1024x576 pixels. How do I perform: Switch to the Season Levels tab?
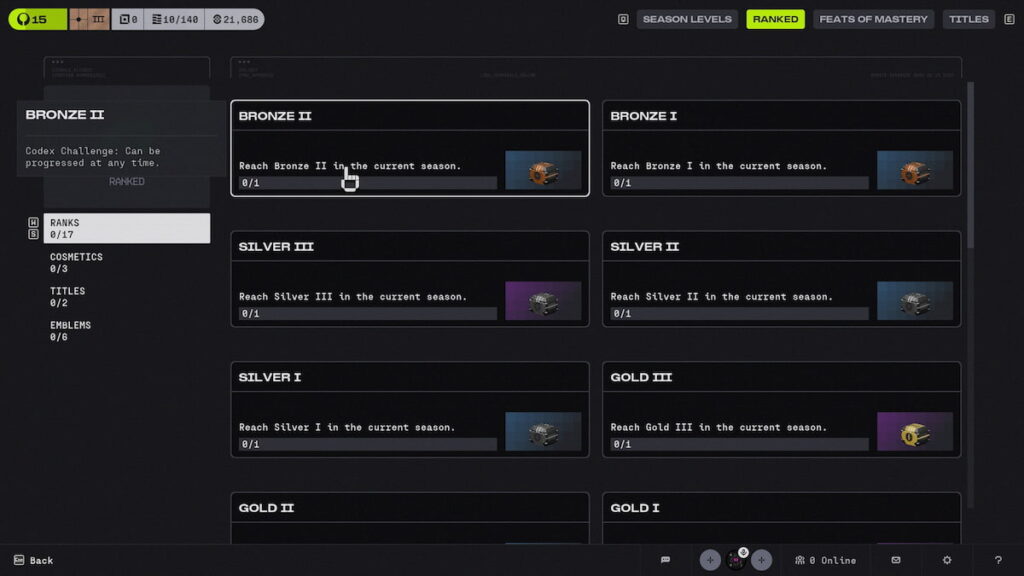pyautogui.click(x=687, y=19)
